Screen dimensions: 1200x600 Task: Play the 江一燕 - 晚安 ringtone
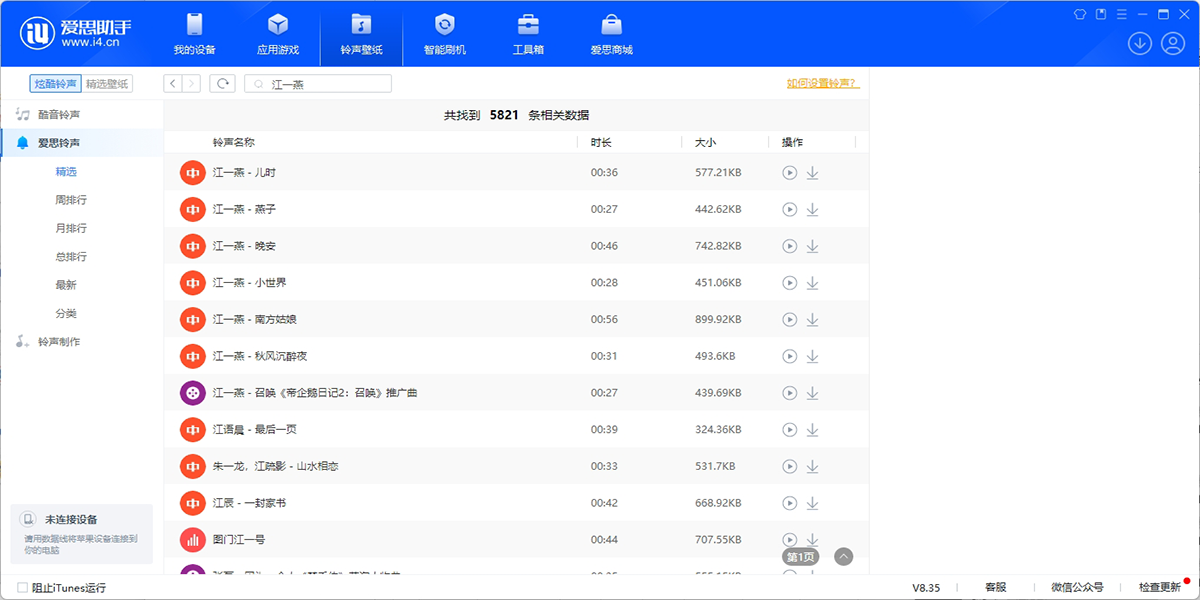(x=789, y=245)
